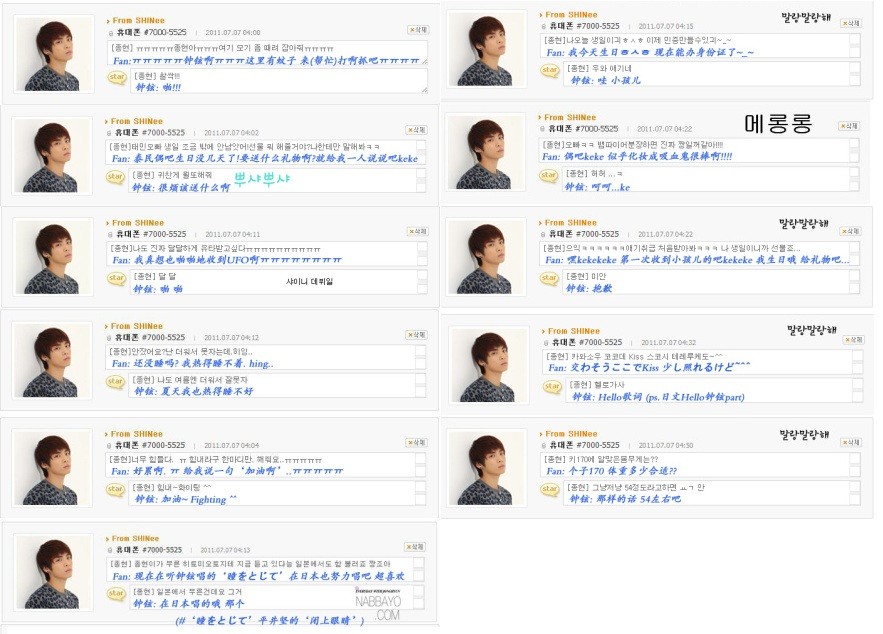
Task: Click the phone icon beside 휴대폰 in 04:11 message
Action: 111,234
